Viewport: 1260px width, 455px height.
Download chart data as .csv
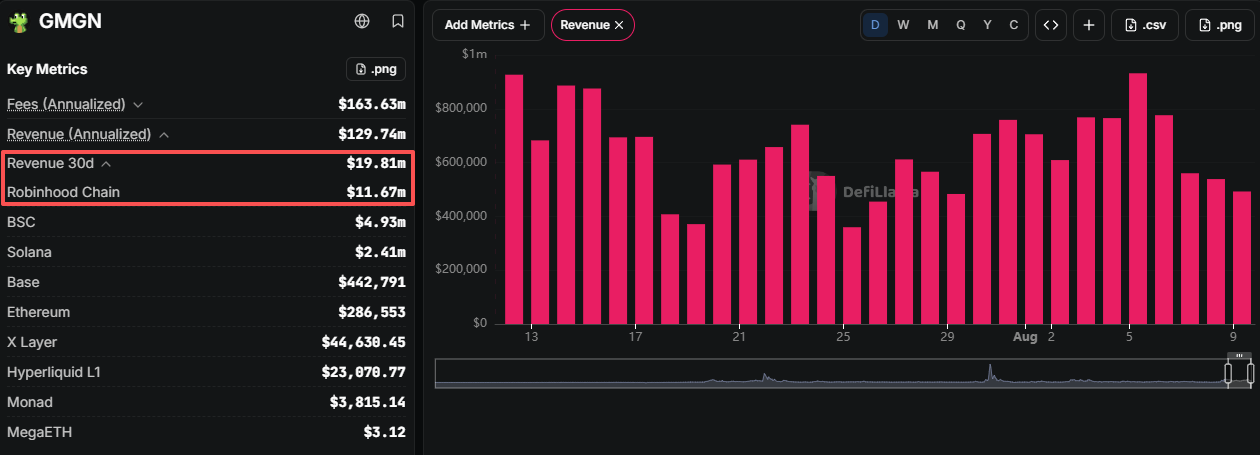[1145, 25]
